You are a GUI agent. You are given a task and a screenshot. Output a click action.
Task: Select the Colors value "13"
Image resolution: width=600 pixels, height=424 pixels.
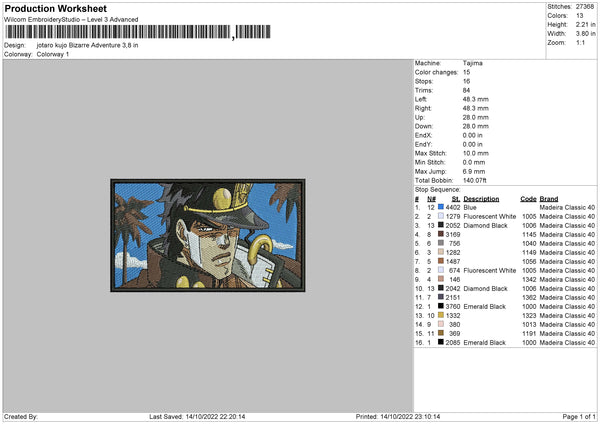[x=580, y=16]
